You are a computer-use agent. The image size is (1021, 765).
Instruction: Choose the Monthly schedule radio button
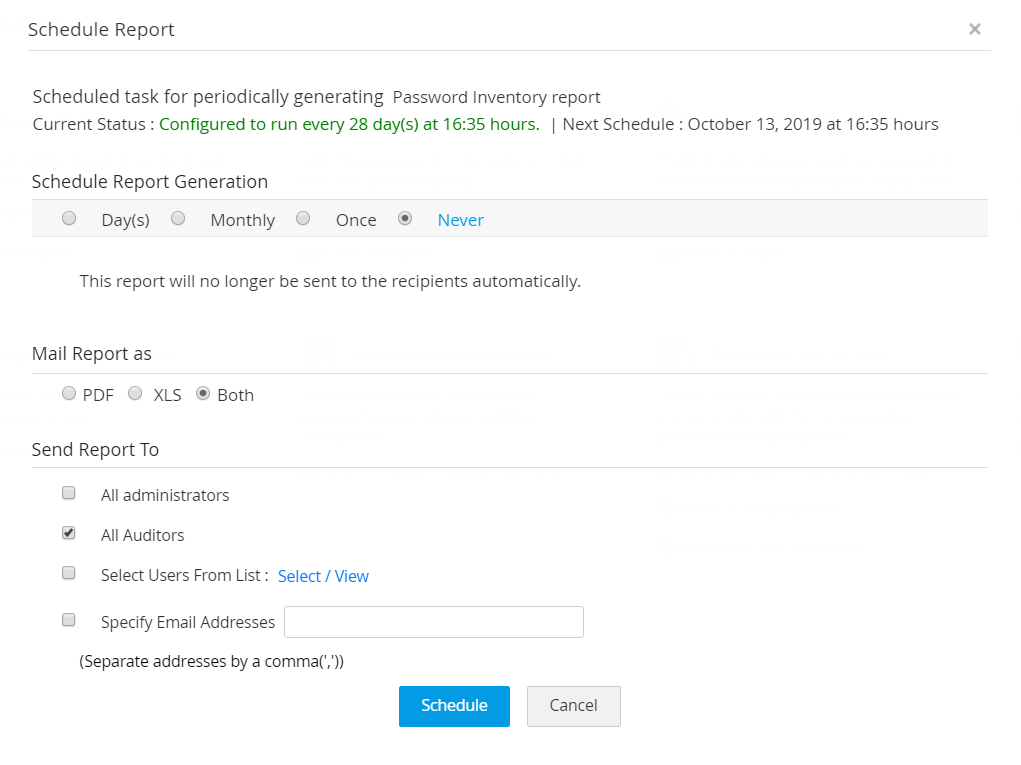(x=178, y=218)
